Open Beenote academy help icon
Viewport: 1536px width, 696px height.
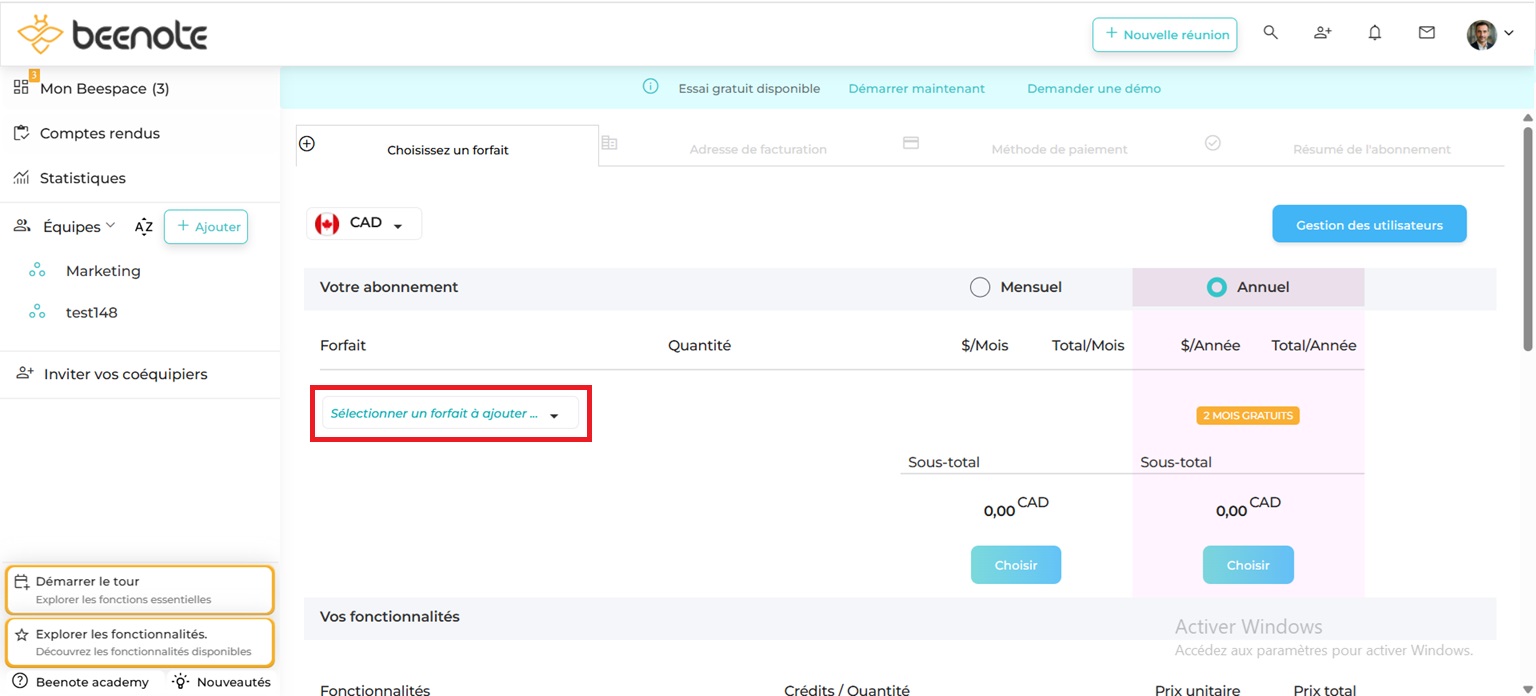point(20,681)
